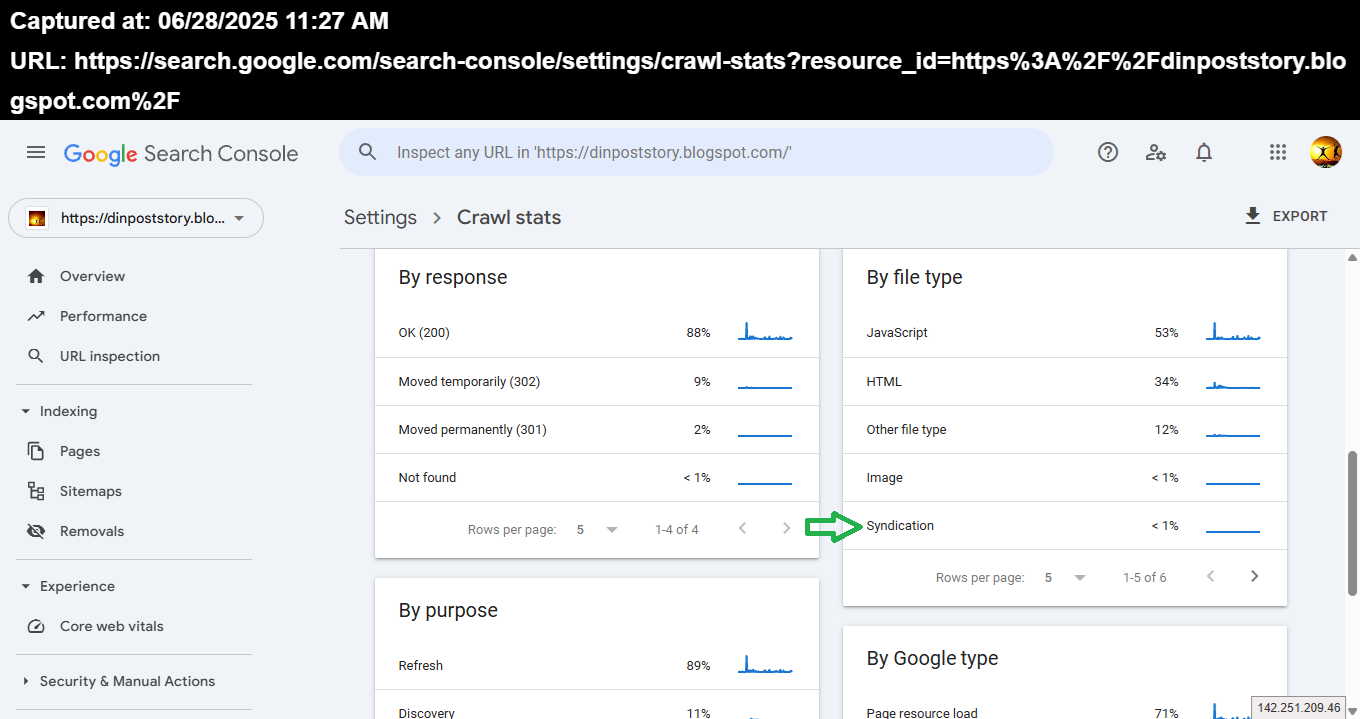Click the "Crawl stats" breadcrumb text
Image resolution: width=1360 pixels, height=719 pixels.
coord(509,217)
